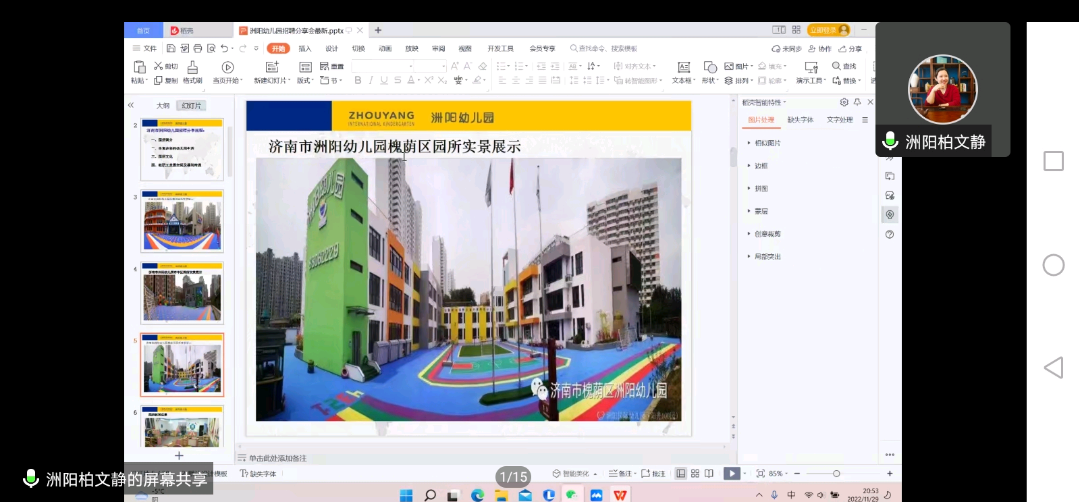
Task: Click the Undo arrow icon
Action: point(224,48)
